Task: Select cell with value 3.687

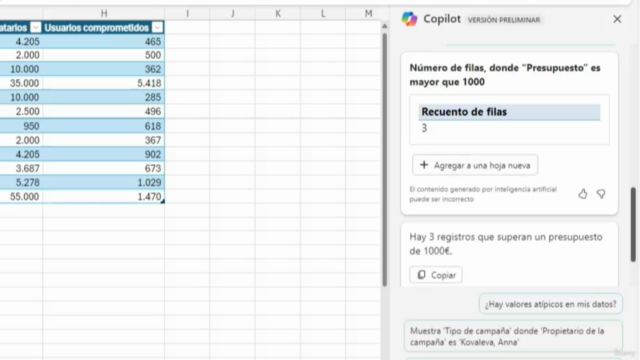Action: coord(21,169)
